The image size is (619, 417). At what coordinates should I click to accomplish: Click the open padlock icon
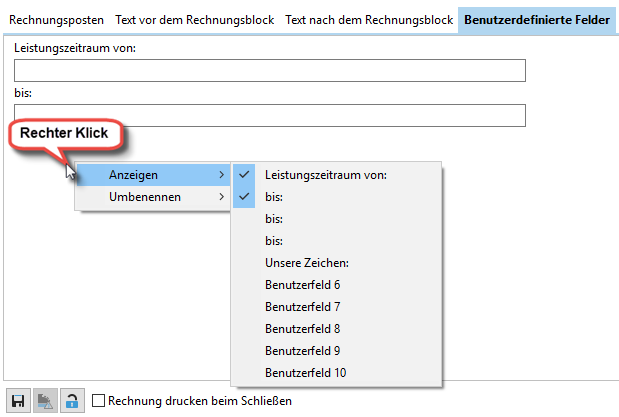[x=71, y=401]
